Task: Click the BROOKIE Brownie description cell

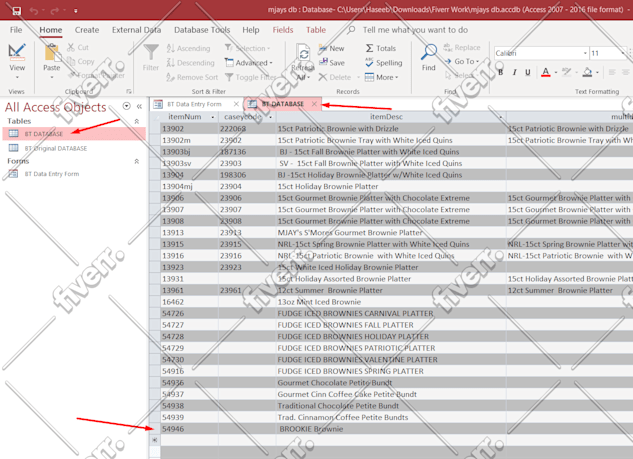Action: [x=391, y=429]
